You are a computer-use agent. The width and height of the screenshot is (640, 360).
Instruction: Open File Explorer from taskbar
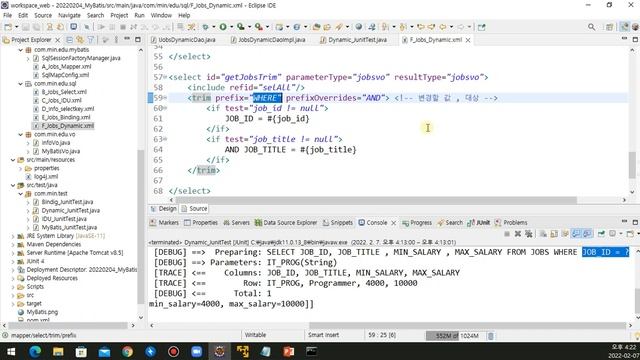(58, 351)
